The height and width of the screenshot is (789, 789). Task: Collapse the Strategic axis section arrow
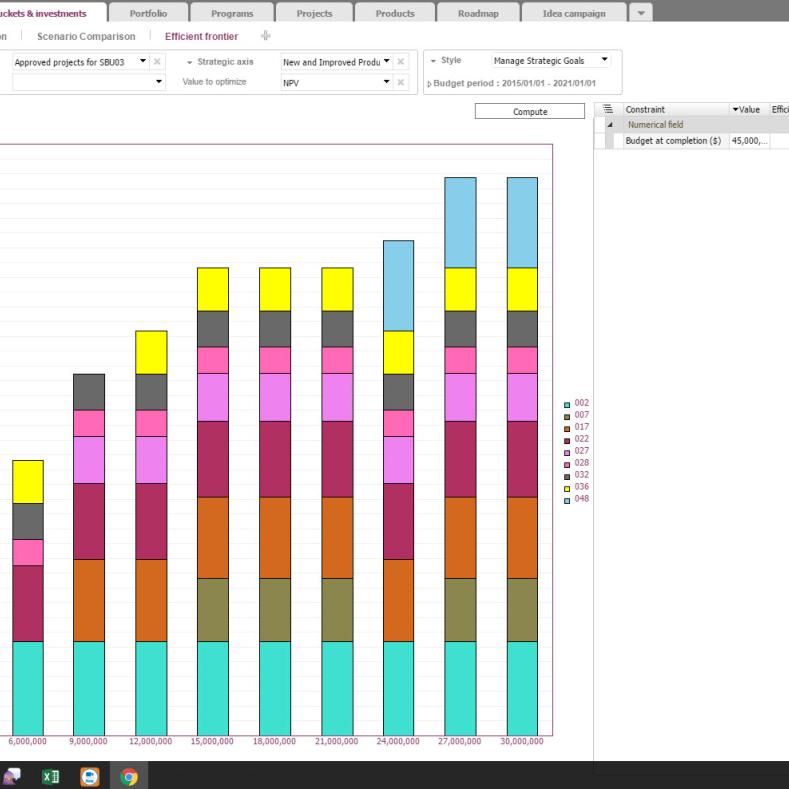pos(189,62)
